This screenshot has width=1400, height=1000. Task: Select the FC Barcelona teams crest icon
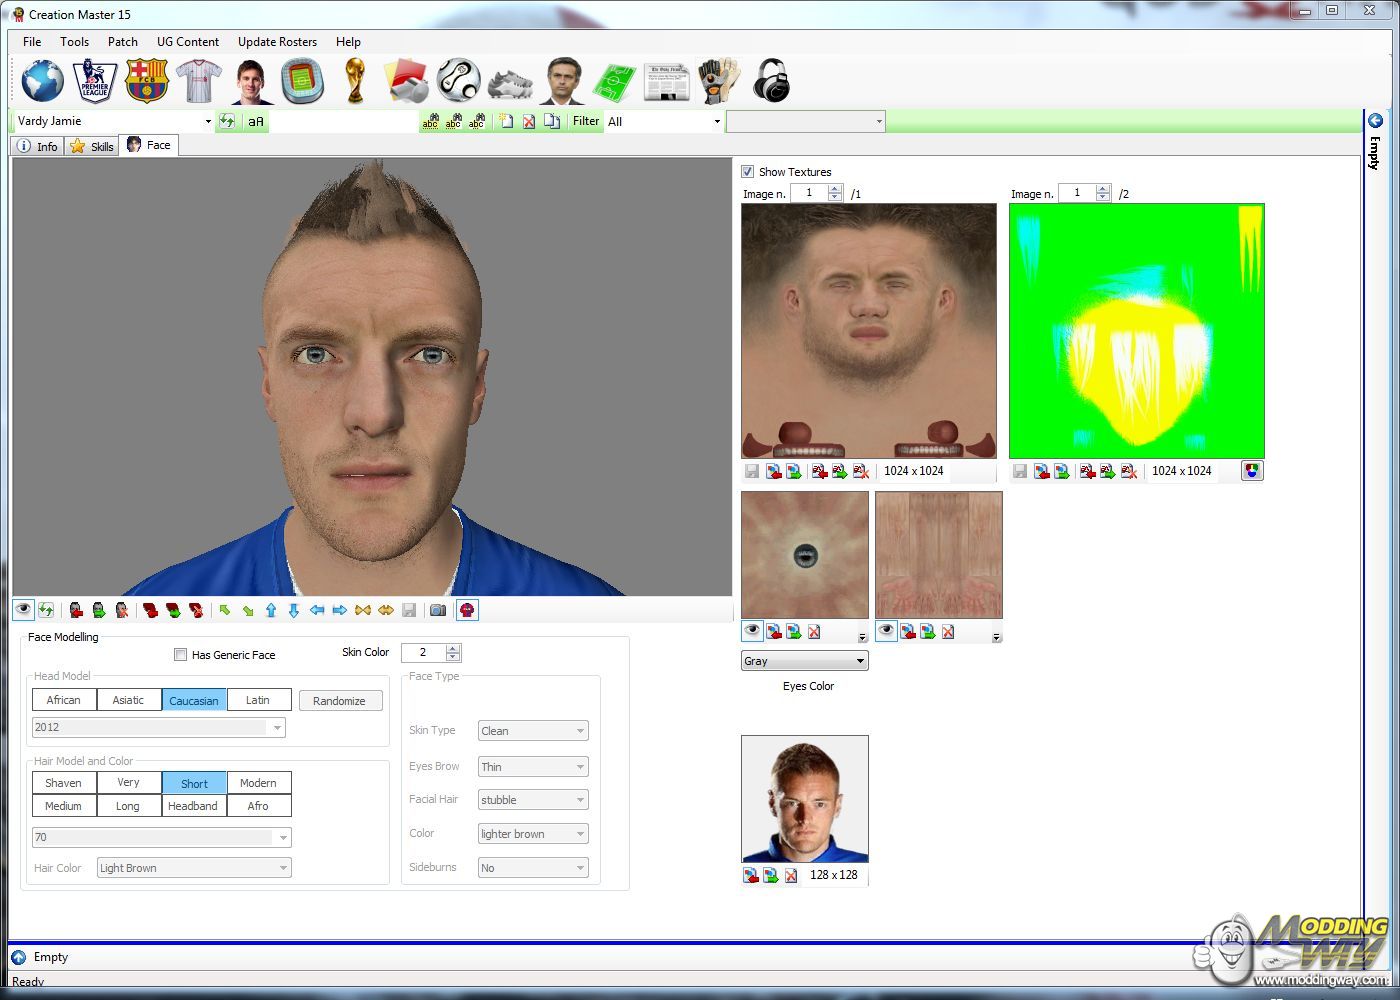pyautogui.click(x=147, y=81)
